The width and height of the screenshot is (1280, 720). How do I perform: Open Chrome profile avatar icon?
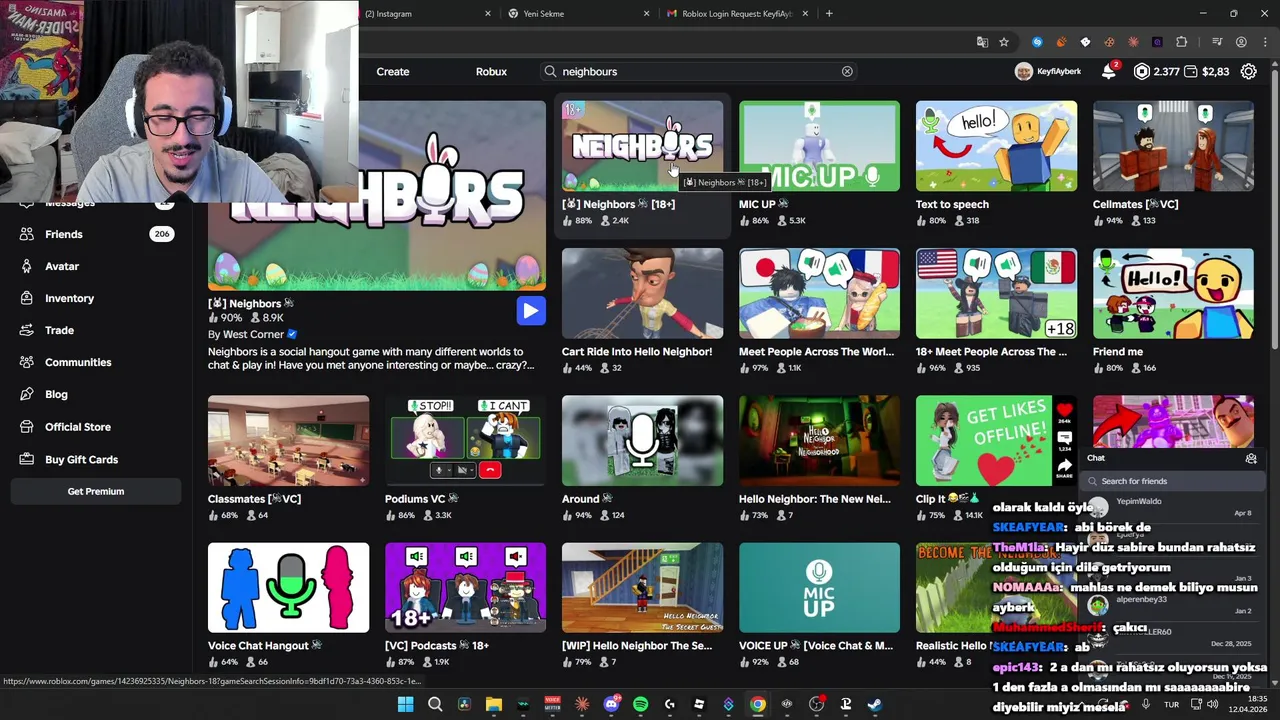pyautogui.click(x=1241, y=42)
